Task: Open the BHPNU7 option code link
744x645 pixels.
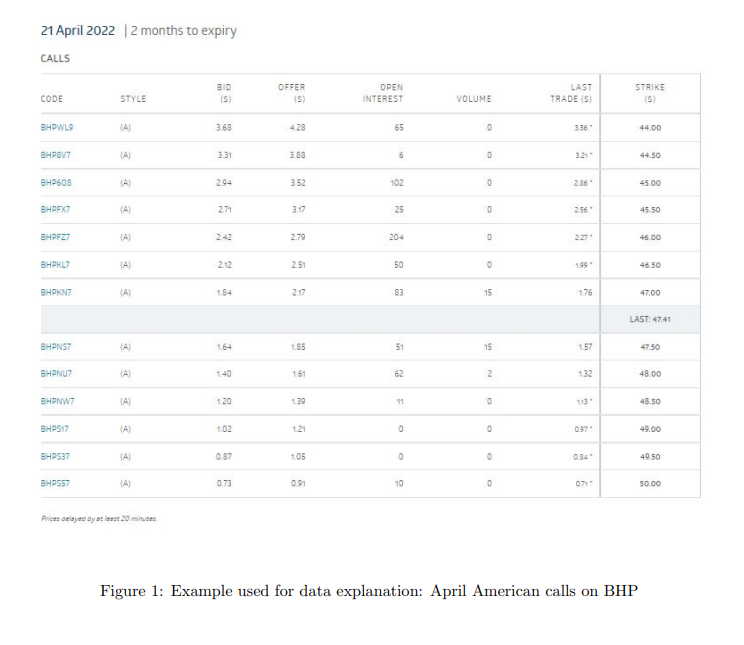Action: 56,374
